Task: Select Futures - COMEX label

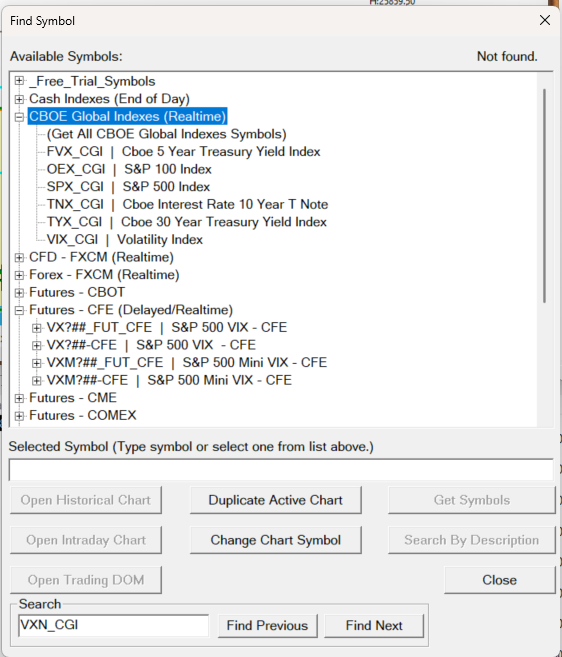Action: click(x=83, y=416)
